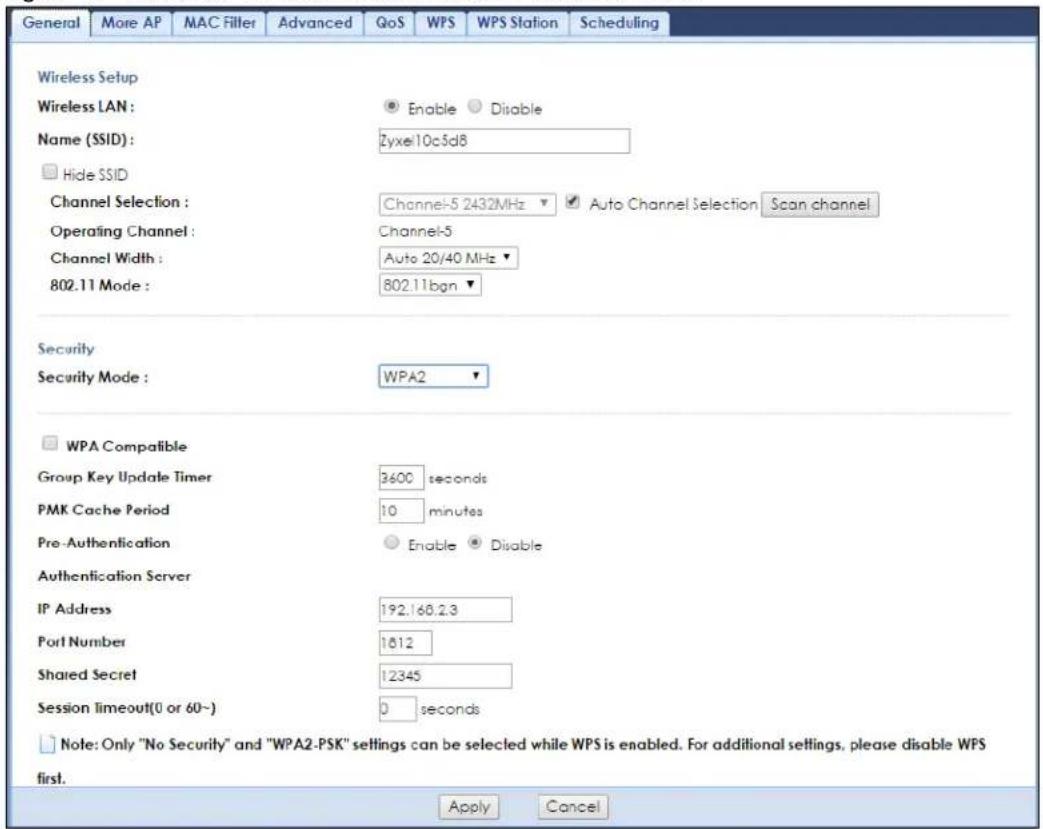This screenshot has width=1043, height=829.
Task: Click the Wireless Setup section heading
Action: pos(88,77)
